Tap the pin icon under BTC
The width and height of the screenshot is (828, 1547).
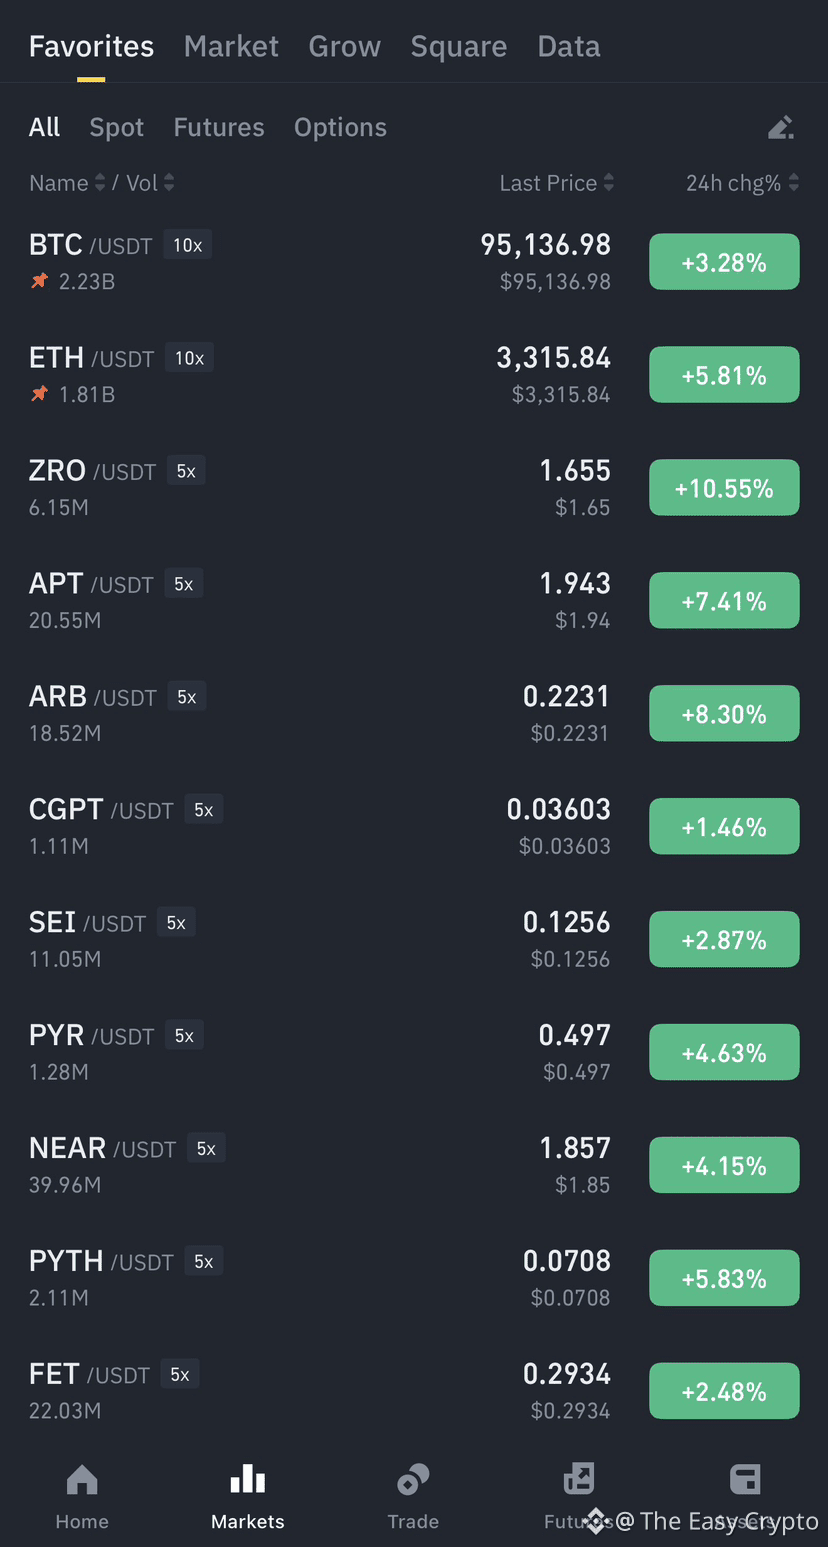pyautogui.click(x=39, y=281)
